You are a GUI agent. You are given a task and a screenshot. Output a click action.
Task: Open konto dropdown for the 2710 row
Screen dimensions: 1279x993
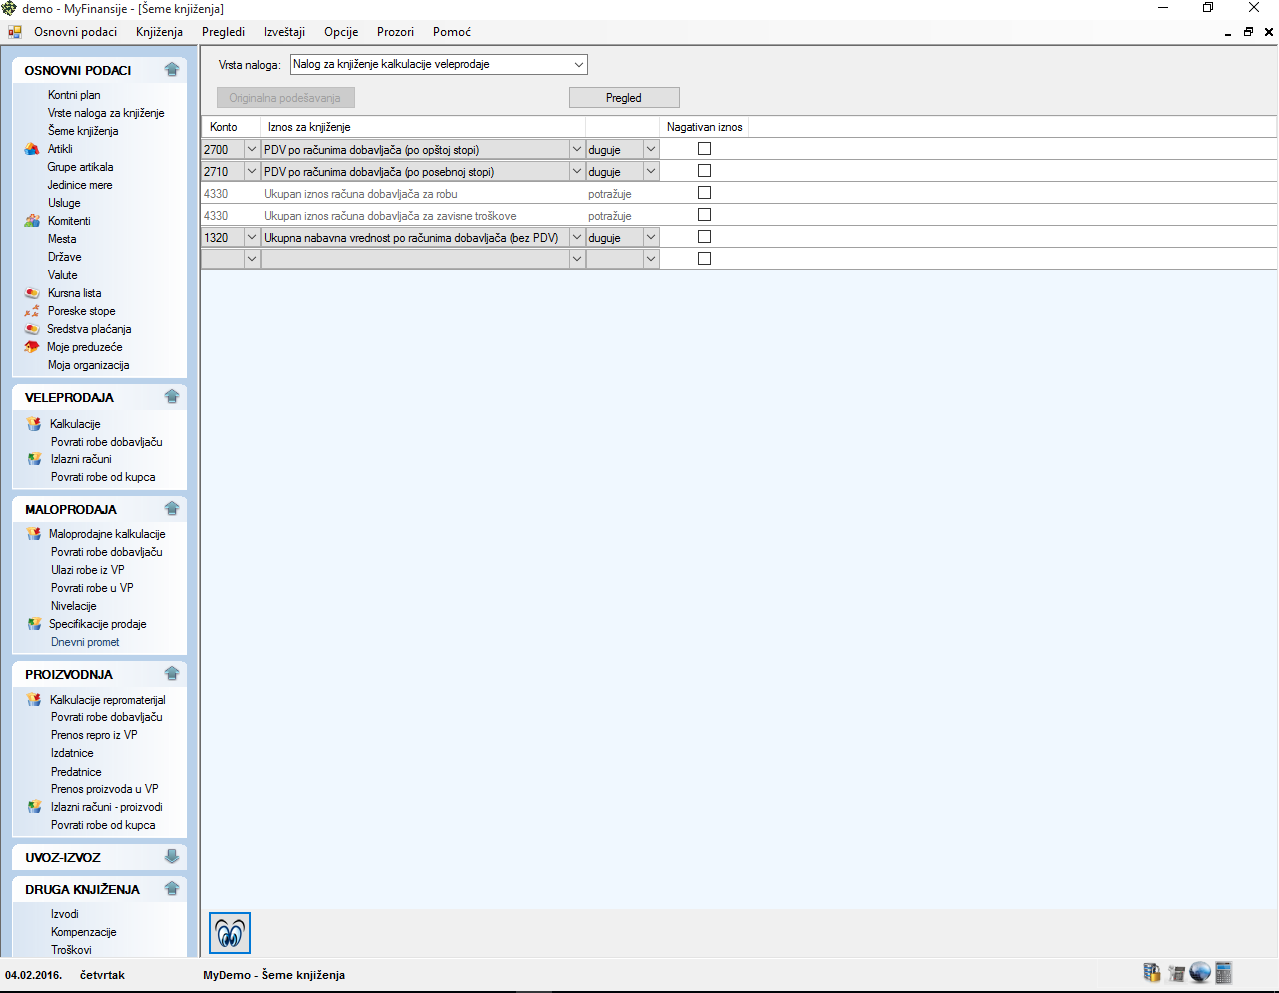(x=251, y=172)
